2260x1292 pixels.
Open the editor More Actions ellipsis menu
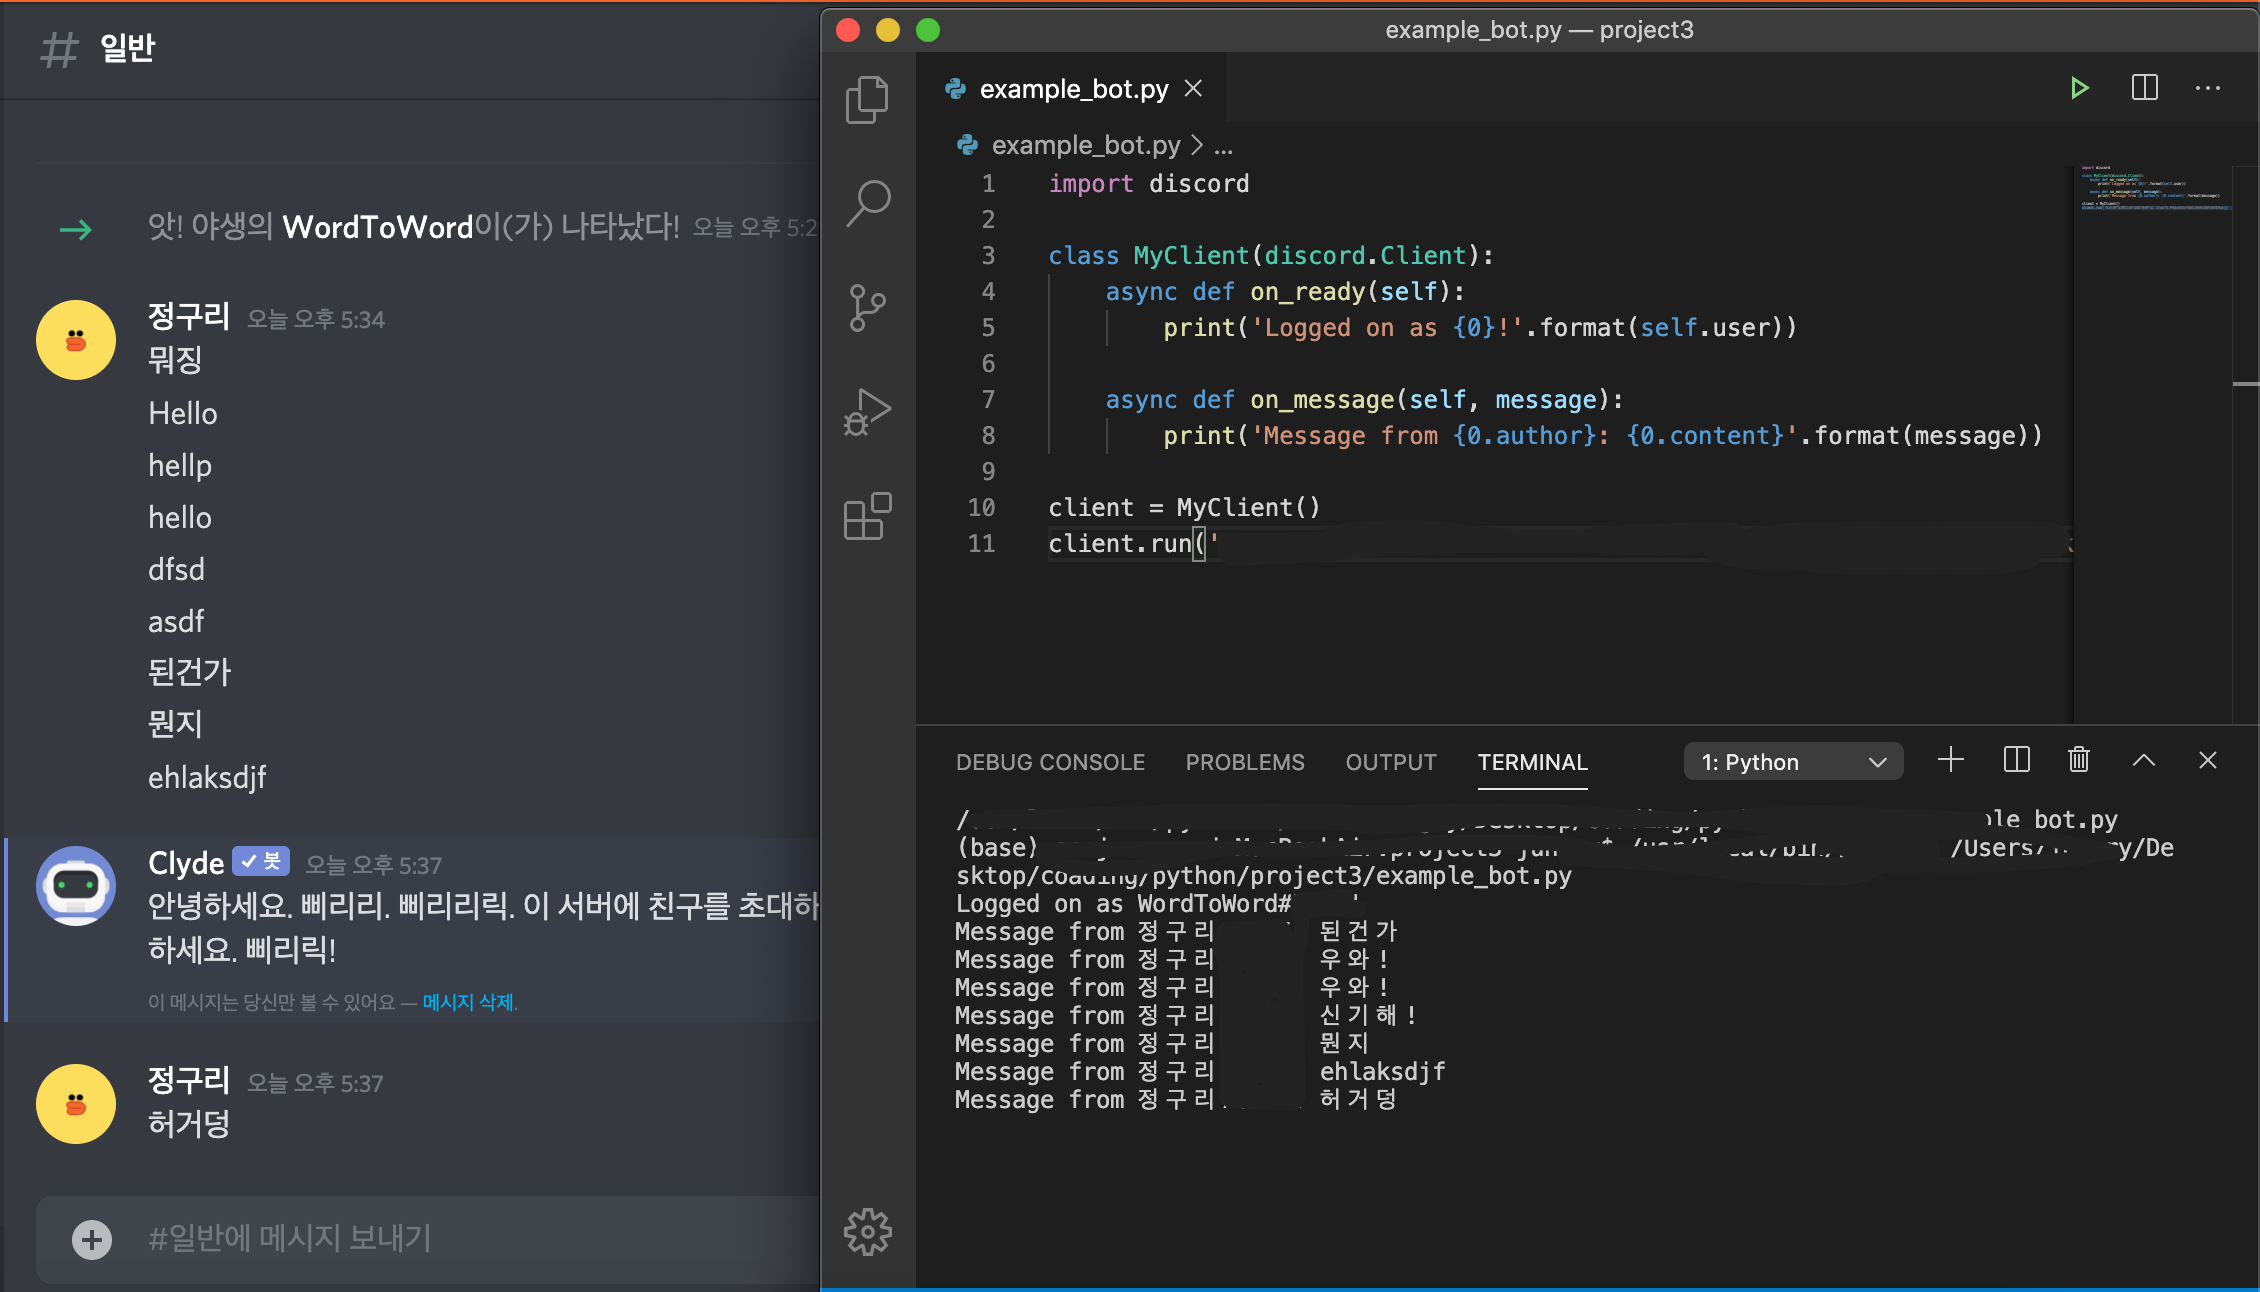click(x=2207, y=88)
